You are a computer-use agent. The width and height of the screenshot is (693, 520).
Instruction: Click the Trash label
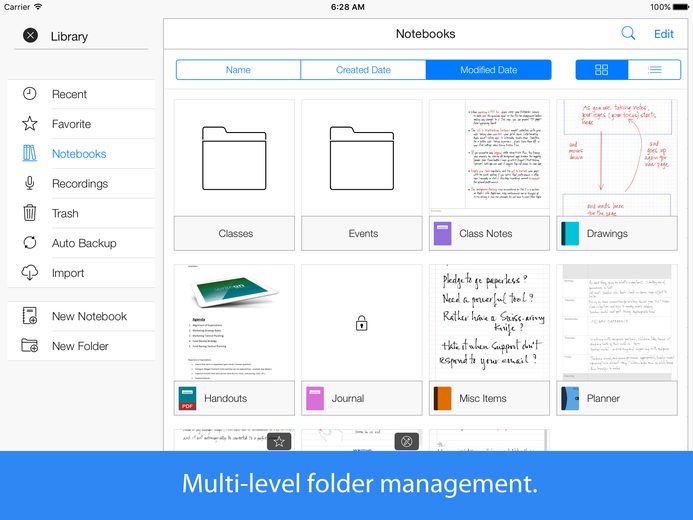coord(65,213)
